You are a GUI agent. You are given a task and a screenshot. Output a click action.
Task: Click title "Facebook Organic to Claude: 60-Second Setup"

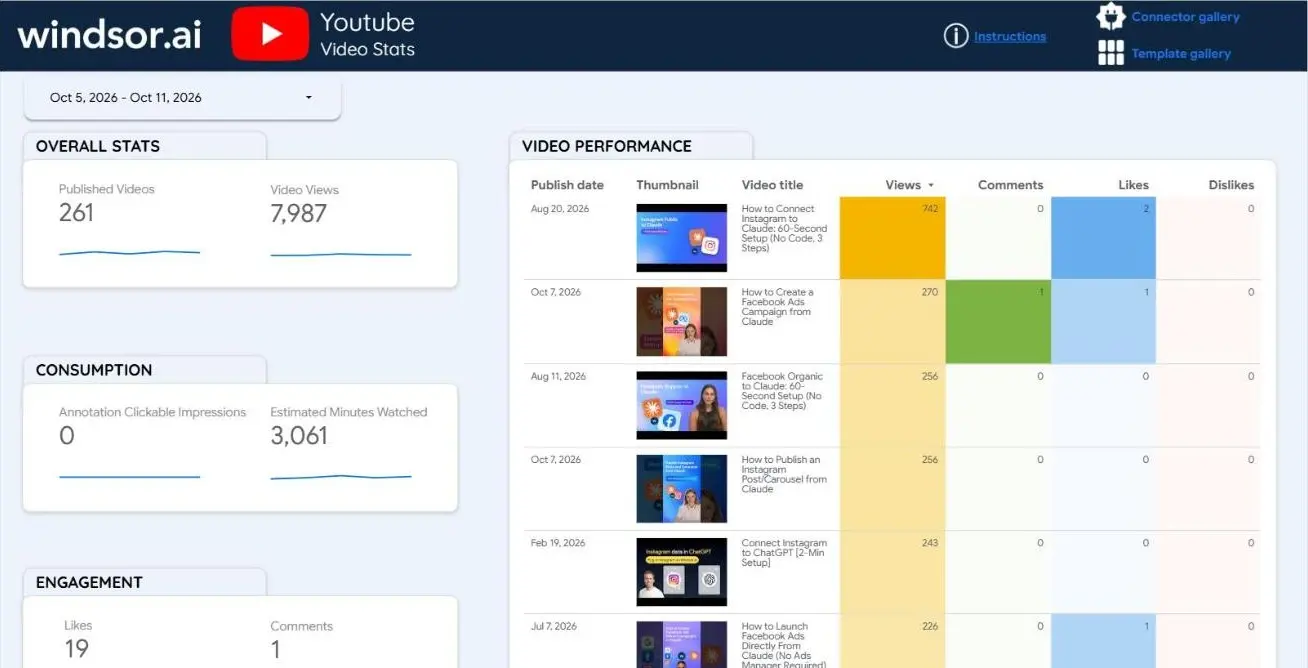point(782,391)
